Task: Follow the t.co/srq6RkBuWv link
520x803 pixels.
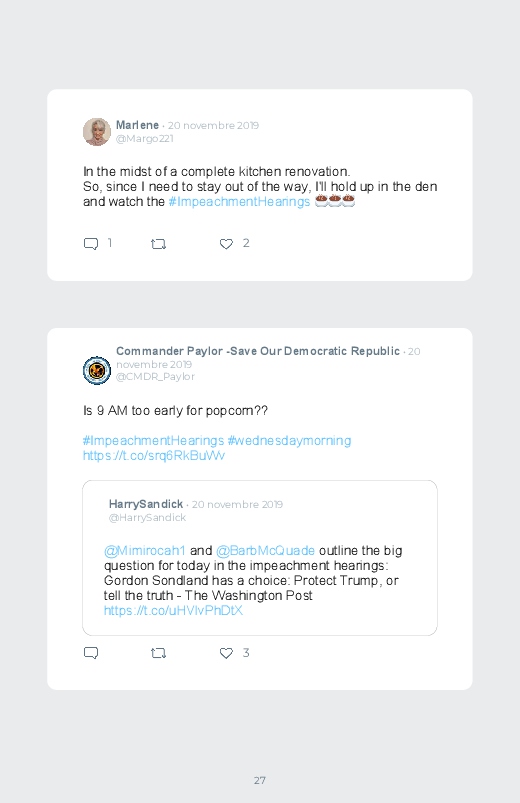Action: (154, 455)
